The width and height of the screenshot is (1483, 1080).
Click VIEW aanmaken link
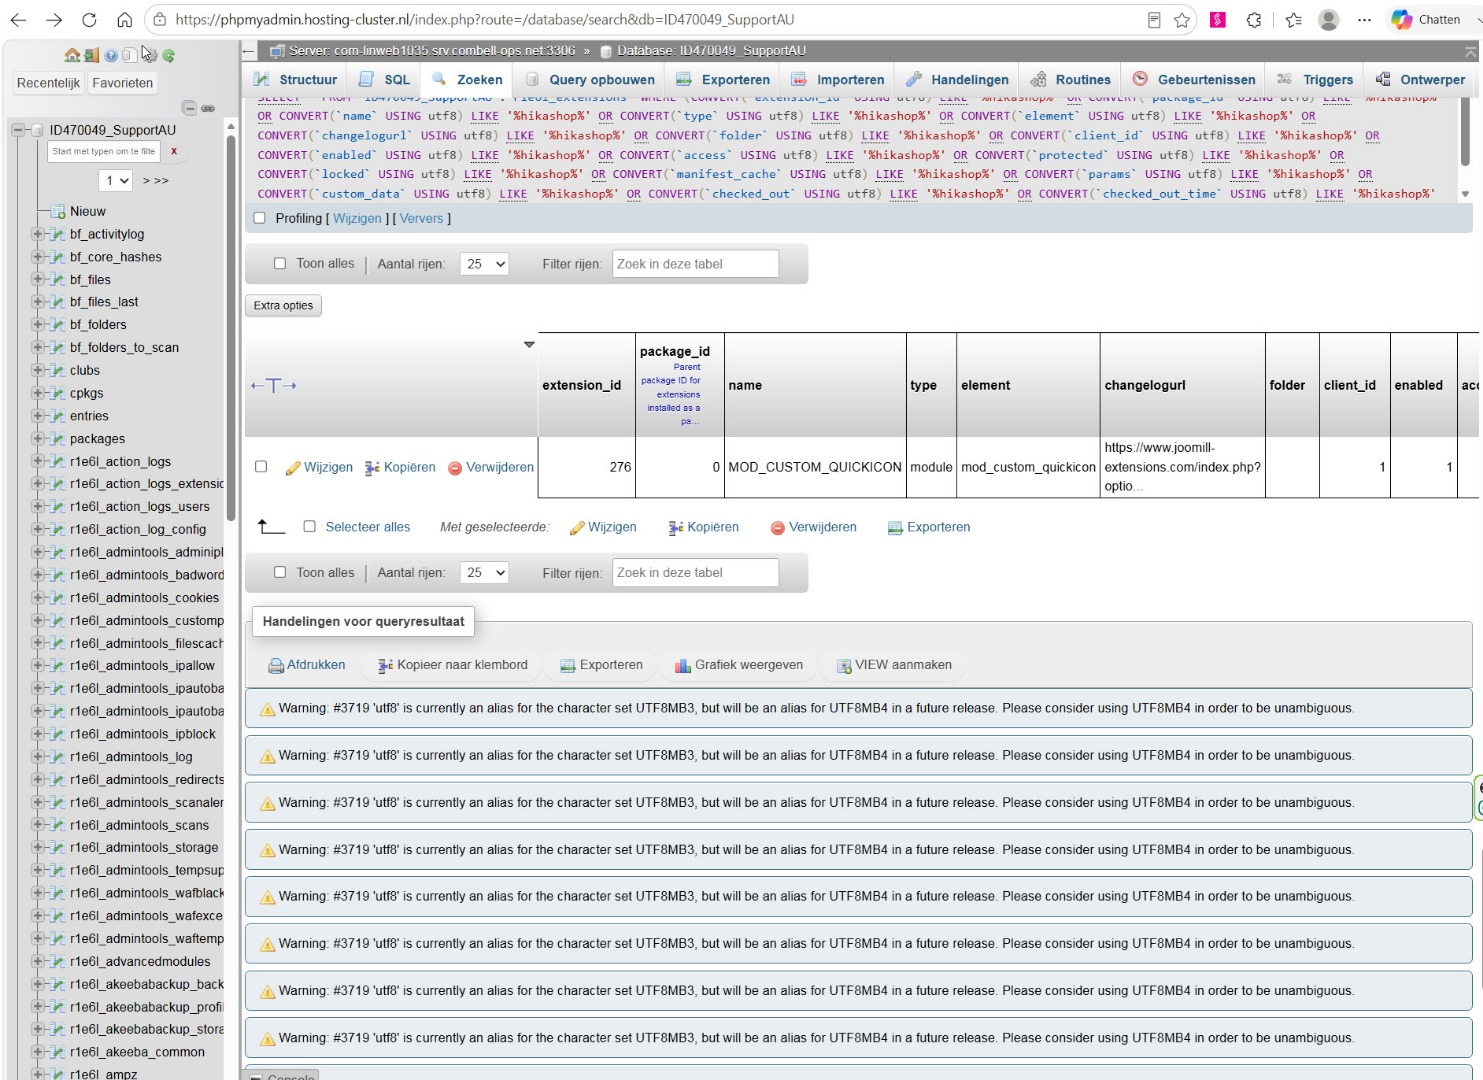click(x=894, y=665)
